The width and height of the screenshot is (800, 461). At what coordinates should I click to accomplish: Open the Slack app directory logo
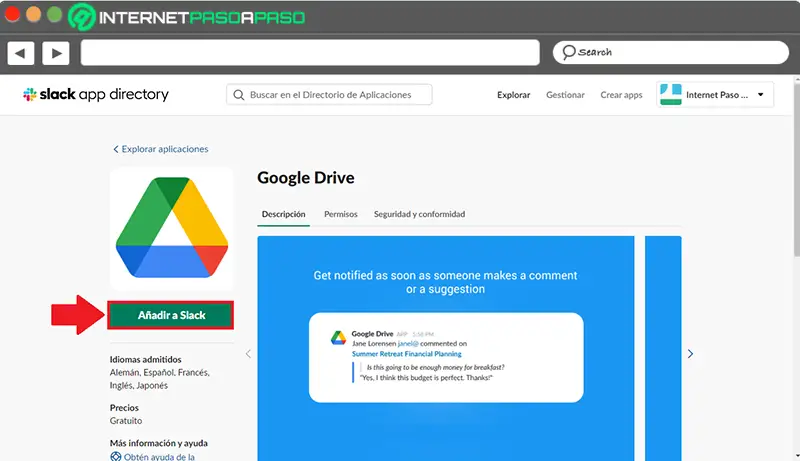point(95,94)
